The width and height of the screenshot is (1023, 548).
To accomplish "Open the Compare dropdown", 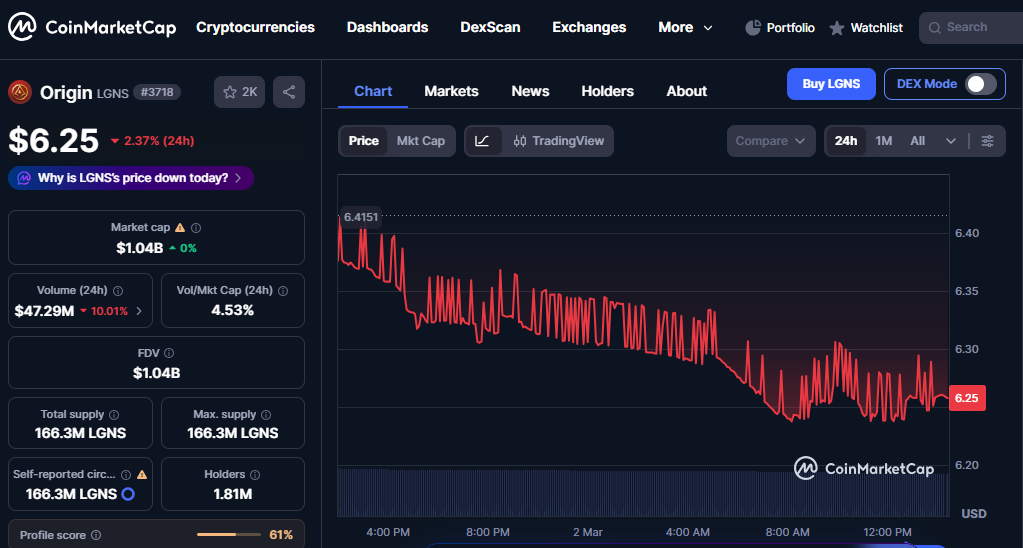I will pos(771,141).
